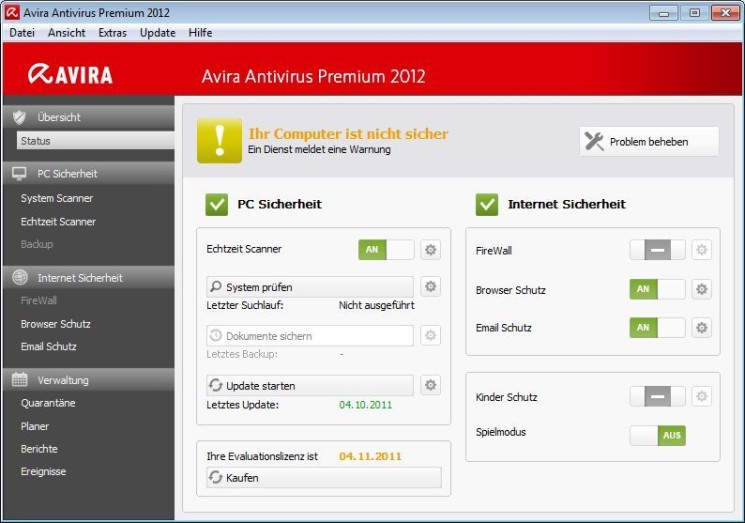Maximize the Avira window
Viewport: 745px width, 523px height.
tap(694, 13)
